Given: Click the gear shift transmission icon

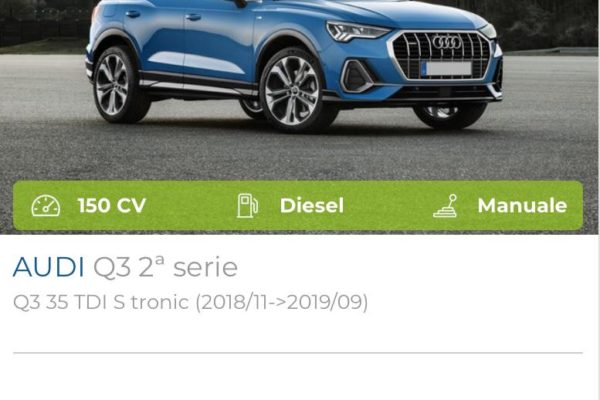Looking at the screenshot, I should [445, 206].
